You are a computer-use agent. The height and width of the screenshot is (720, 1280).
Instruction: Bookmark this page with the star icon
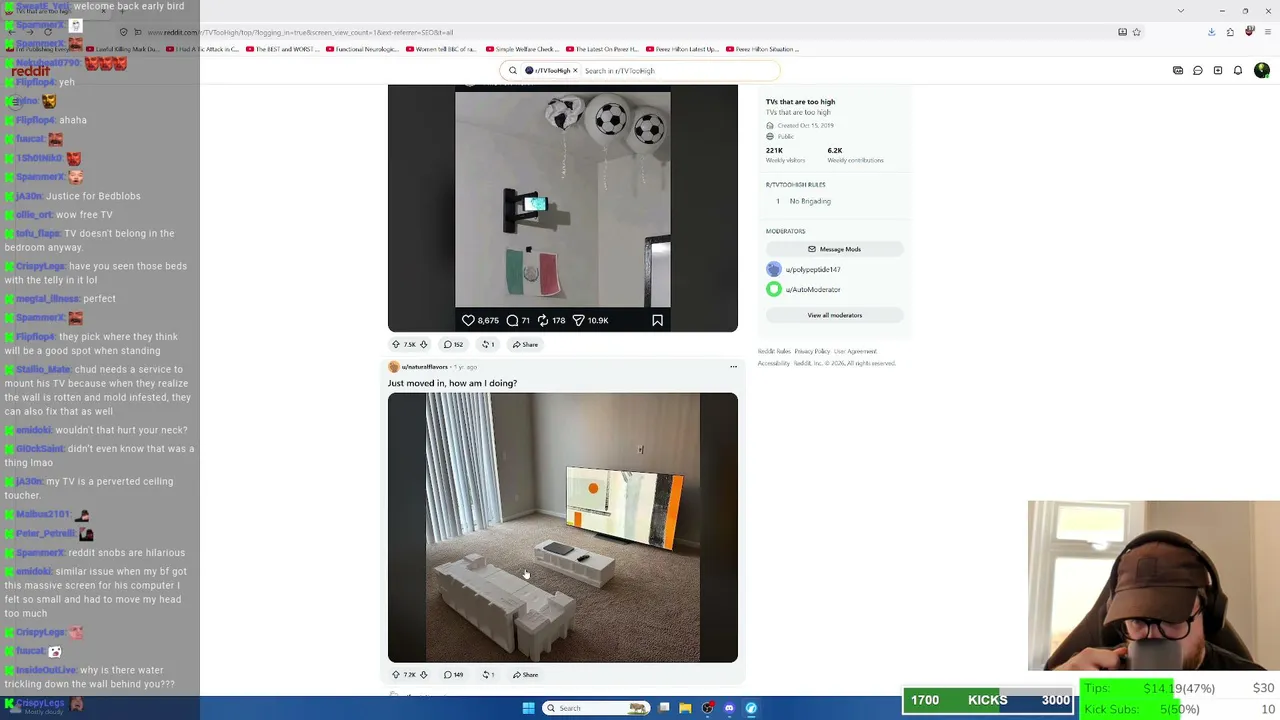point(1136,32)
